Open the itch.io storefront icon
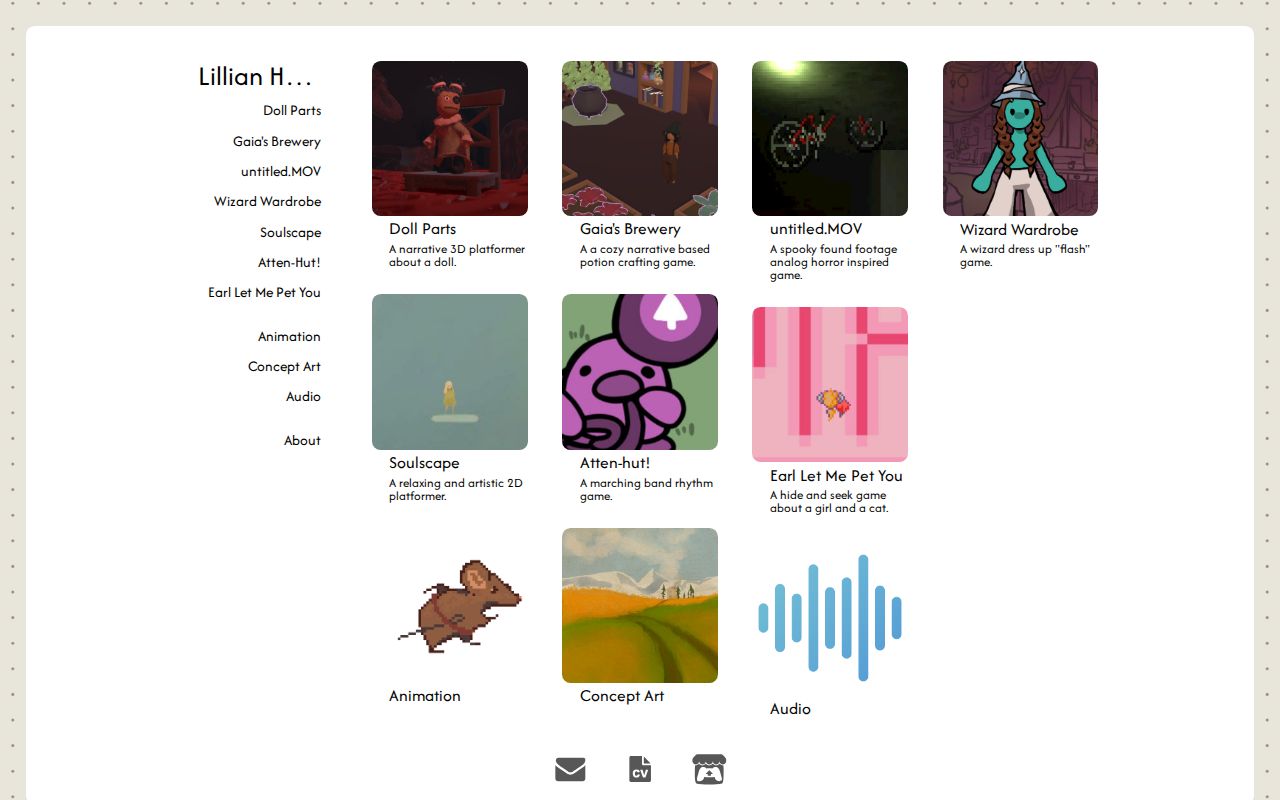1280x800 pixels. [x=709, y=769]
